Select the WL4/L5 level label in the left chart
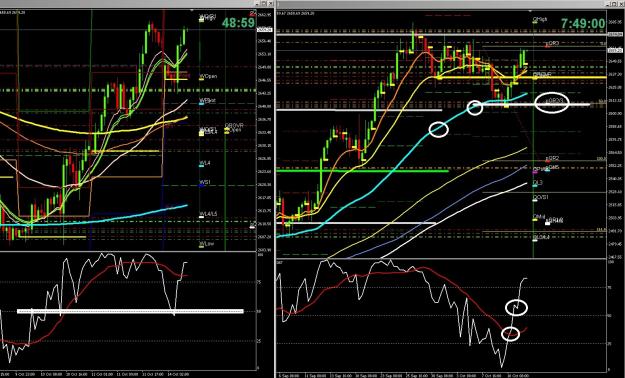Screen dimensions: 625x378 point(208,214)
